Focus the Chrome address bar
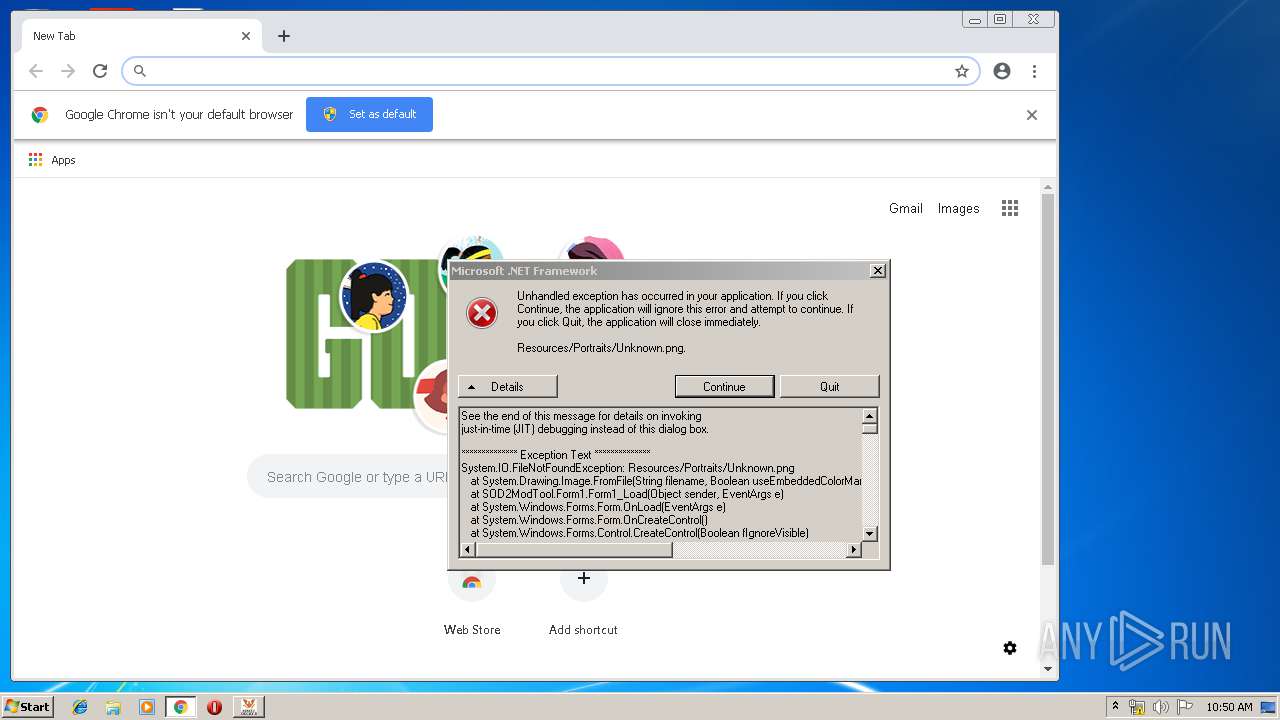The height and width of the screenshot is (720, 1280). tap(550, 71)
